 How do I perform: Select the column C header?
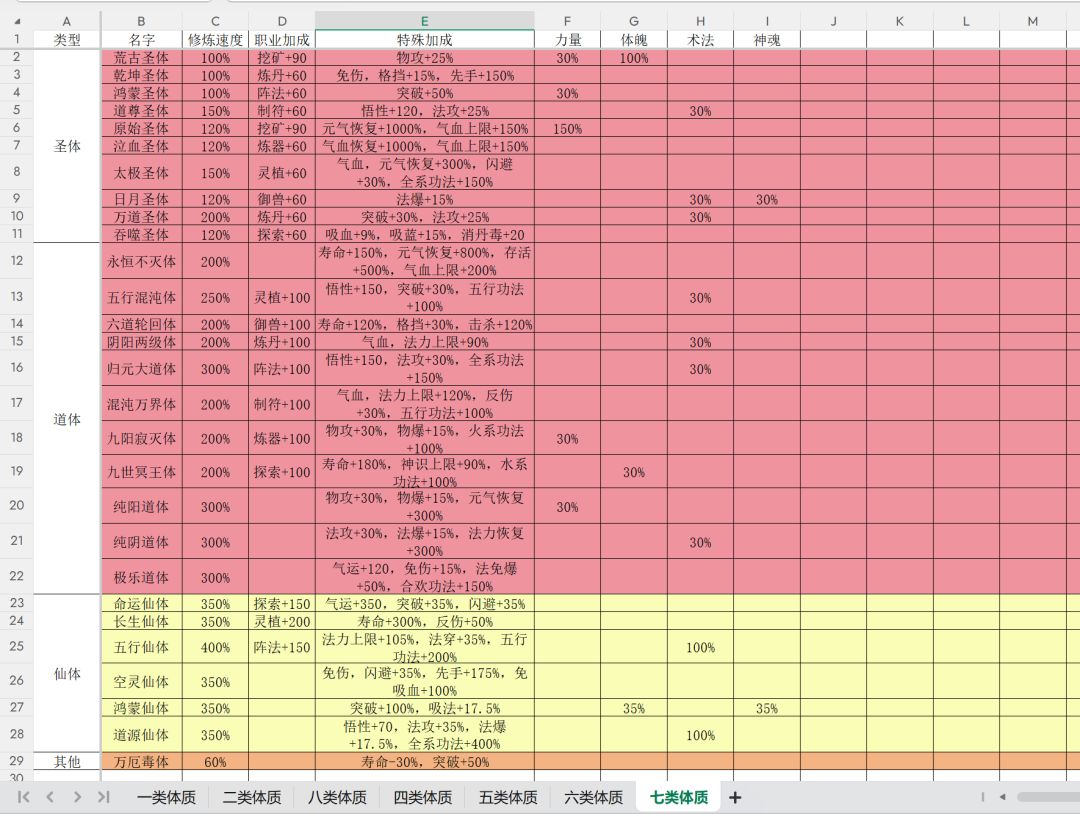215,21
